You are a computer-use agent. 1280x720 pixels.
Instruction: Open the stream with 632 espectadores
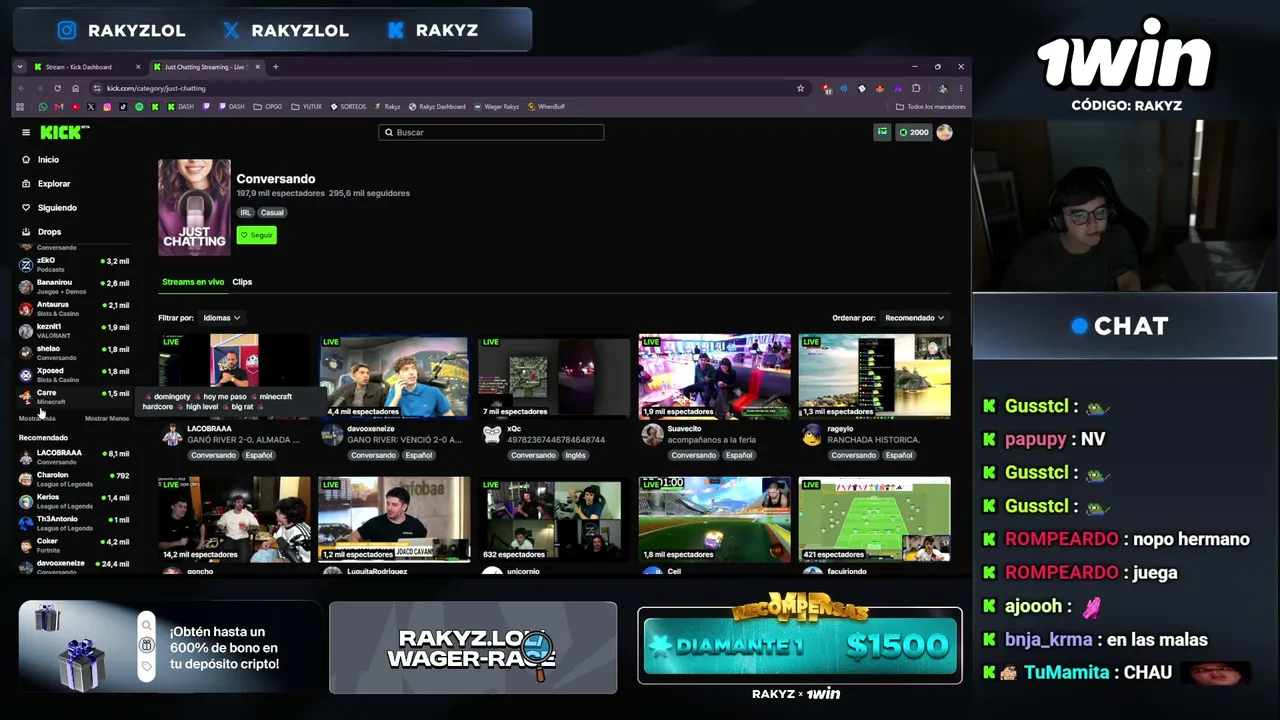click(x=554, y=519)
